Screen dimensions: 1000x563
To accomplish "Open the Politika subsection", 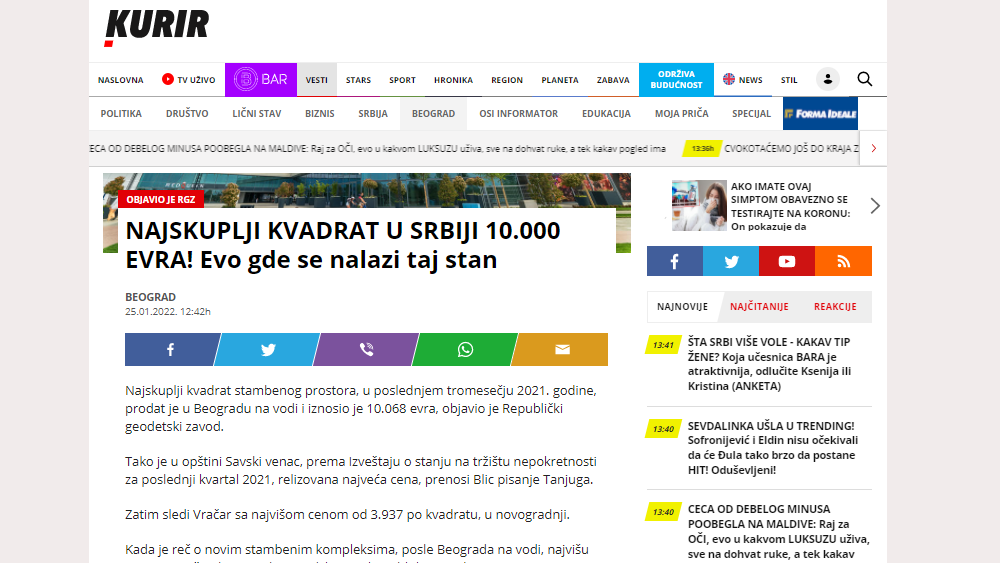I will coord(121,113).
